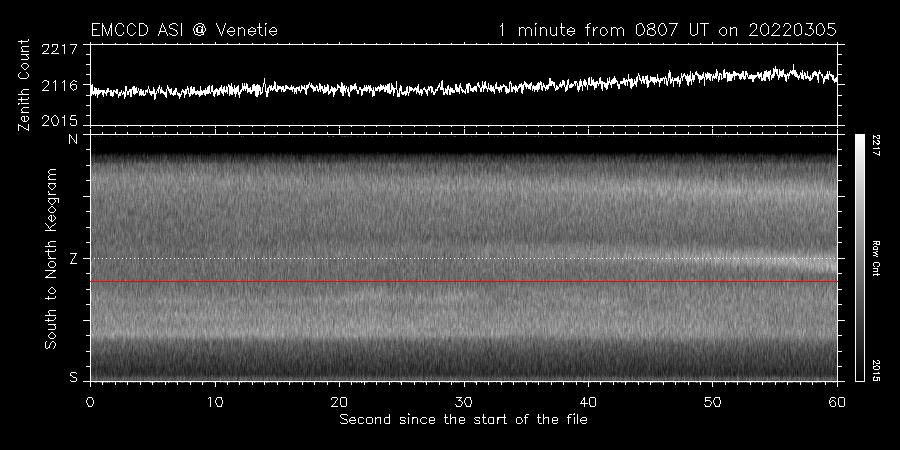The width and height of the screenshot is (900, 450).
Task: Click the 'Zenith Count' axis label
Action: coord(24,85)
